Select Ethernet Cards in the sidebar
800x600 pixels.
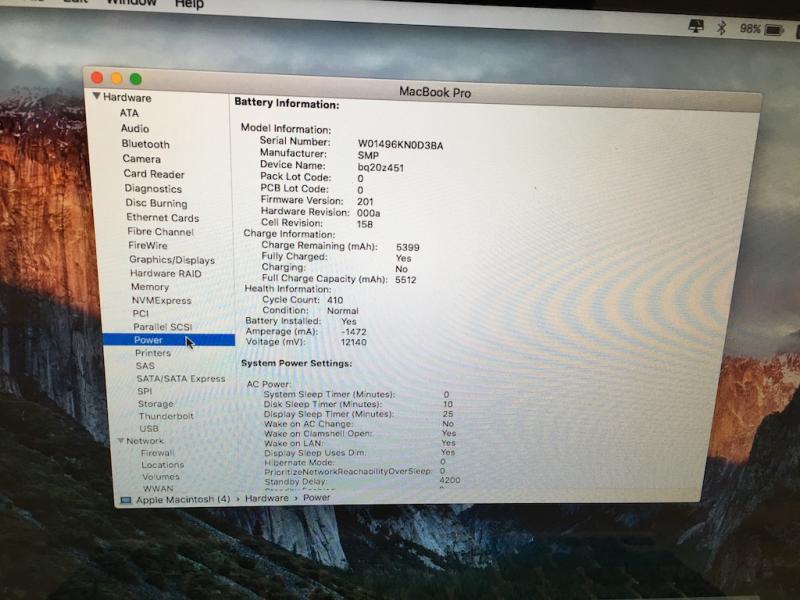coord(163,217)
